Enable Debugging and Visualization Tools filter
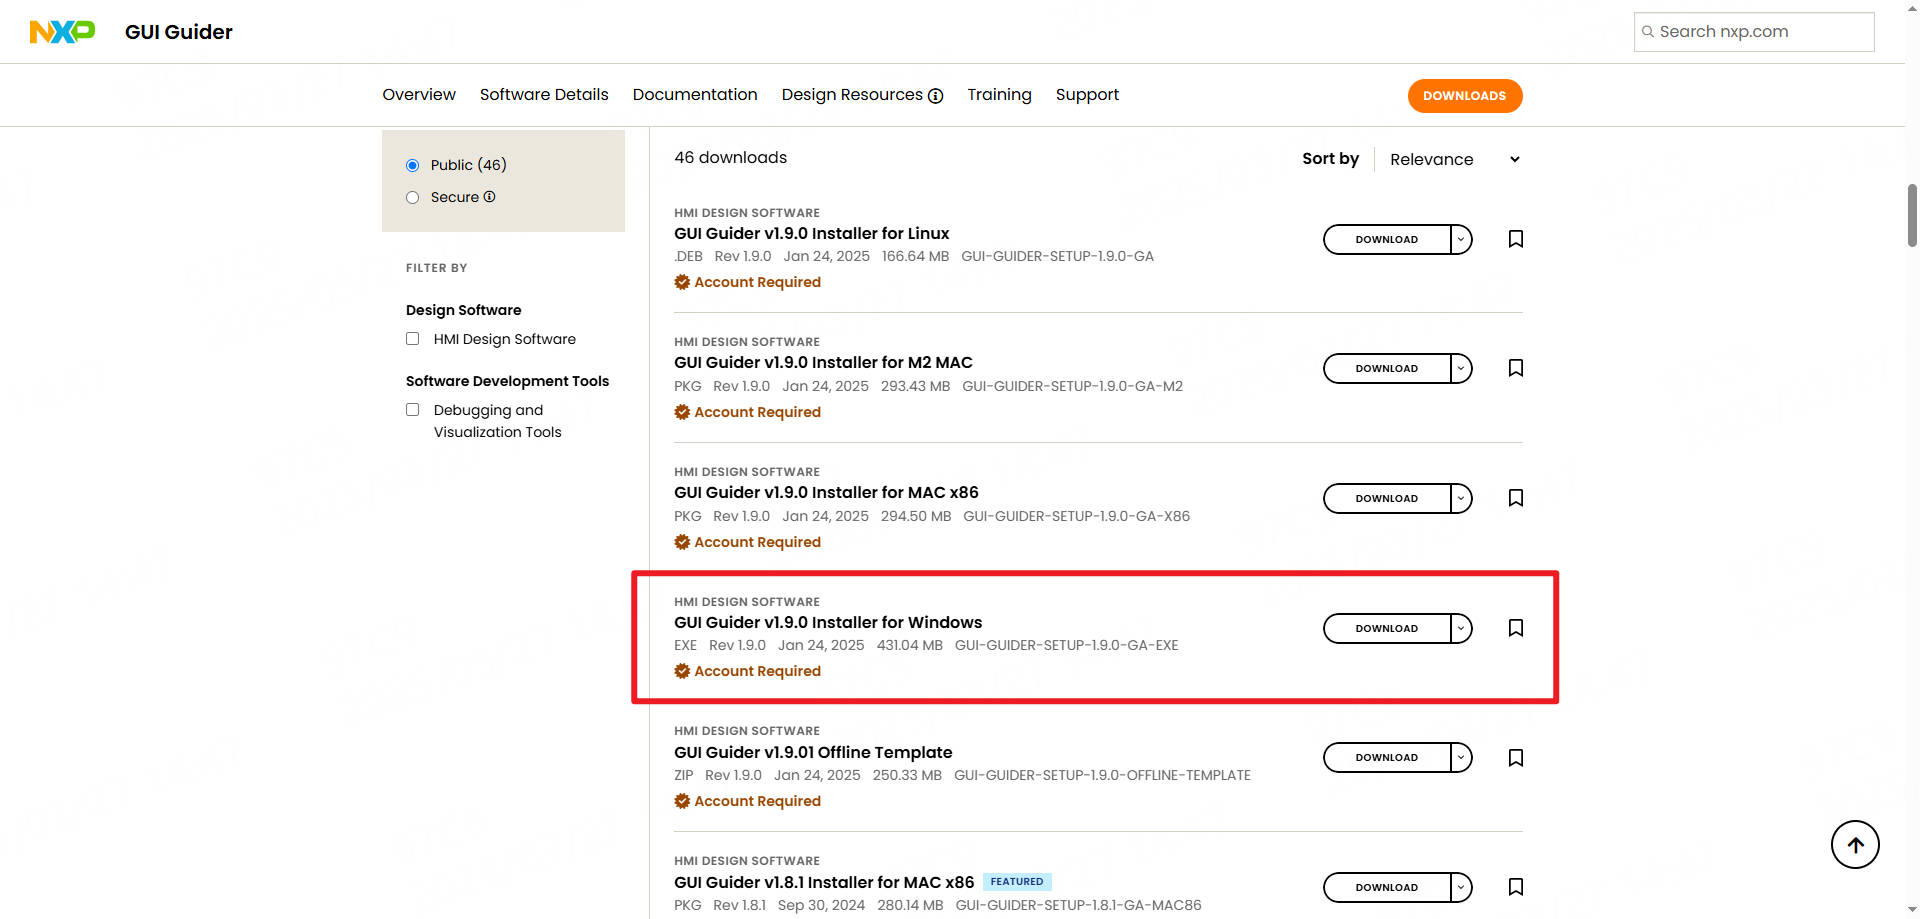The height and width of the screenshot is (919, 1920). 412,410
